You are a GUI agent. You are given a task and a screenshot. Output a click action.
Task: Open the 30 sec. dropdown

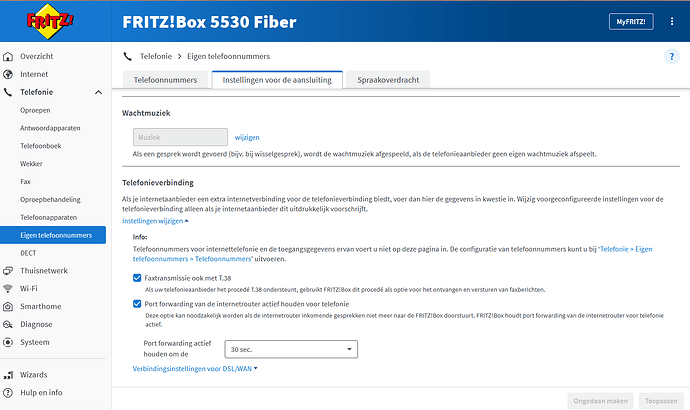click(x=291, y=349)
